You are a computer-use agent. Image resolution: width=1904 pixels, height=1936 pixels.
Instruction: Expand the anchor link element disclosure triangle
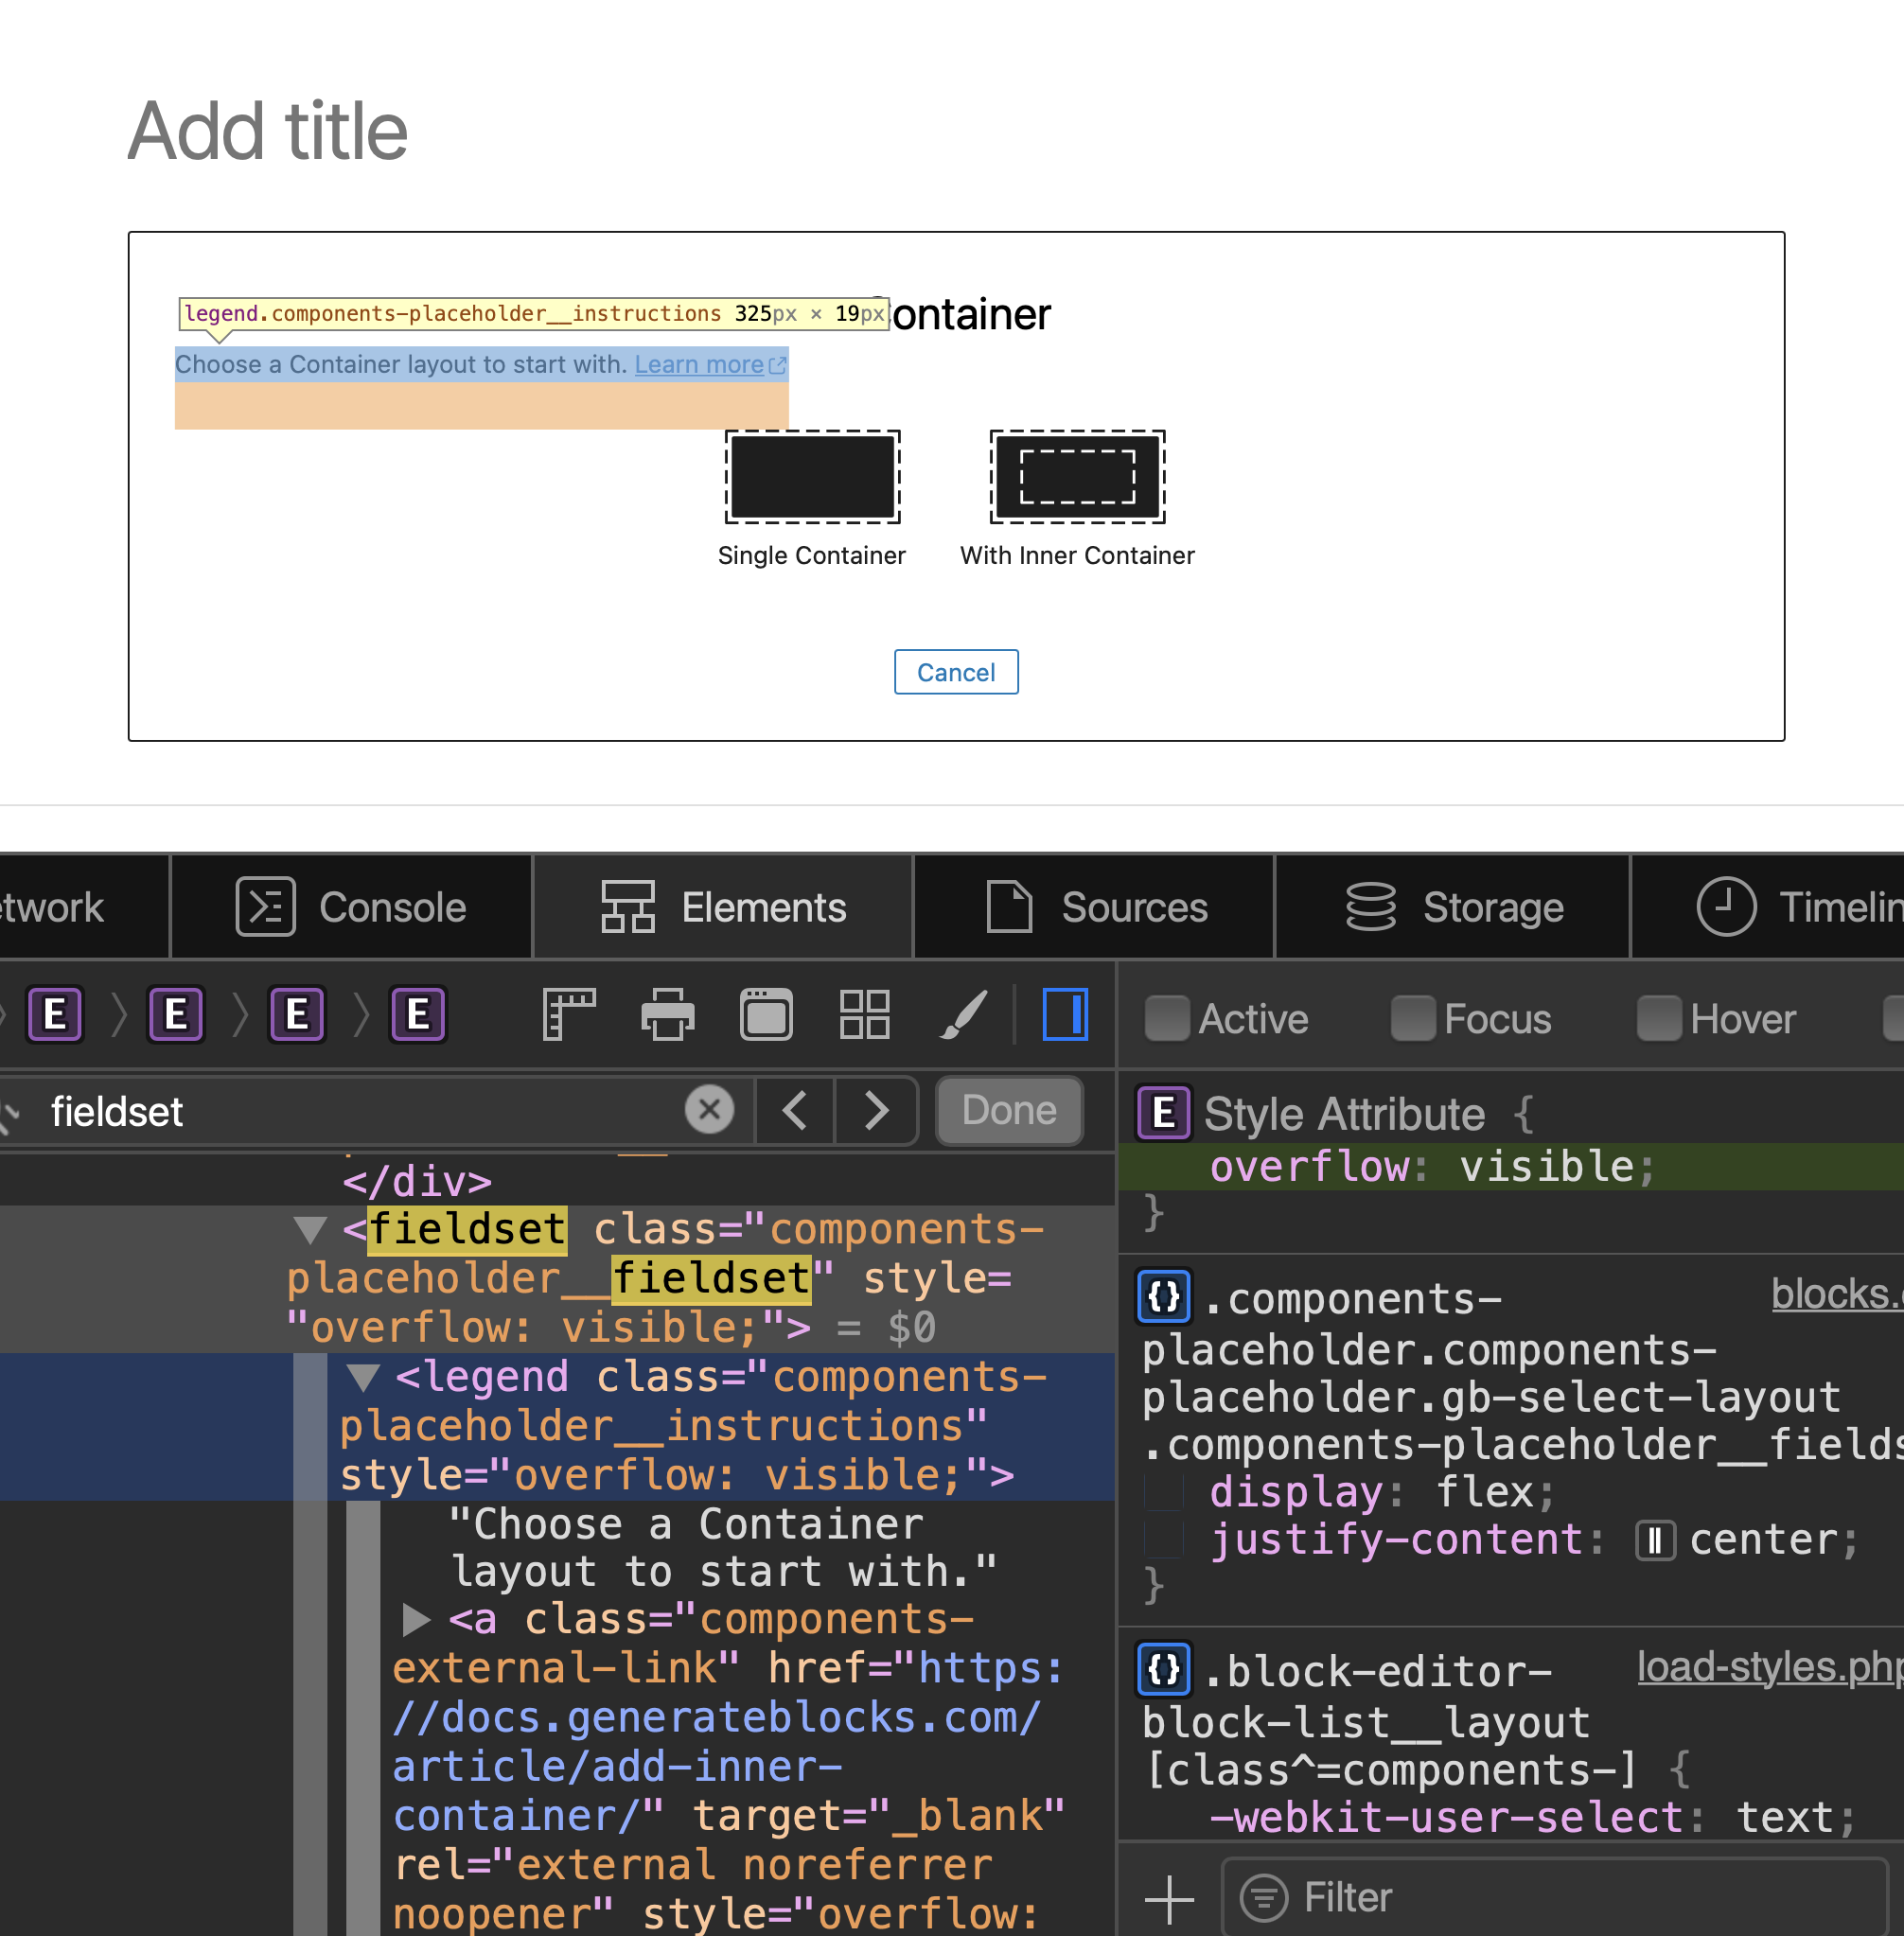pyautogui.click(x=416, y=1621)
